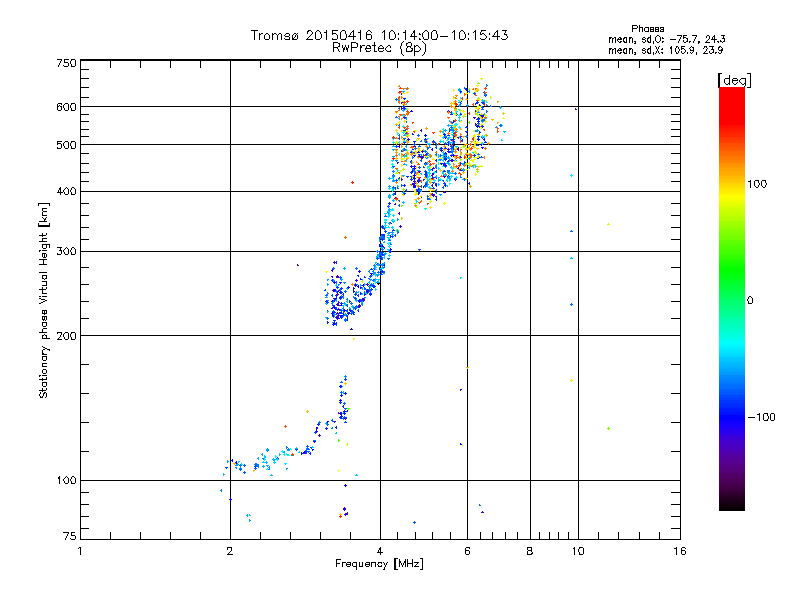
Task: Click the y-axis '100' tick label
Action: [66, 481]
